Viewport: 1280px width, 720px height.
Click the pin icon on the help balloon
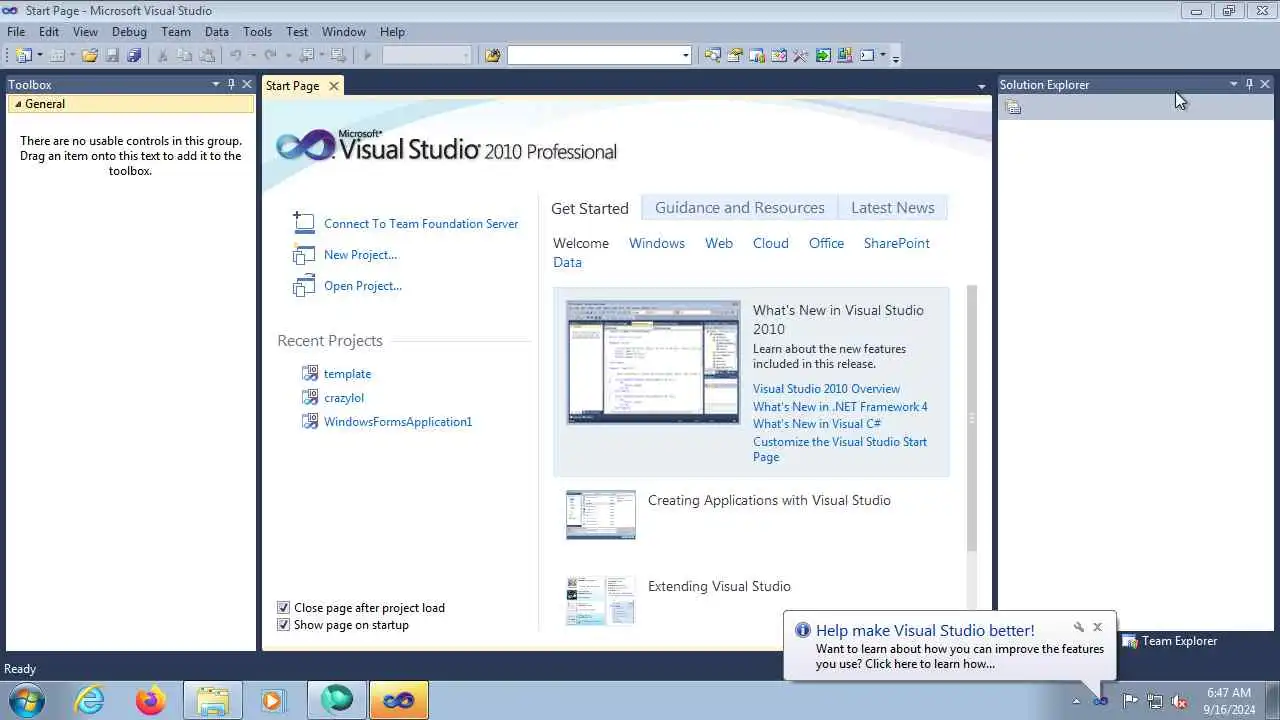(x=1079, y=627)
